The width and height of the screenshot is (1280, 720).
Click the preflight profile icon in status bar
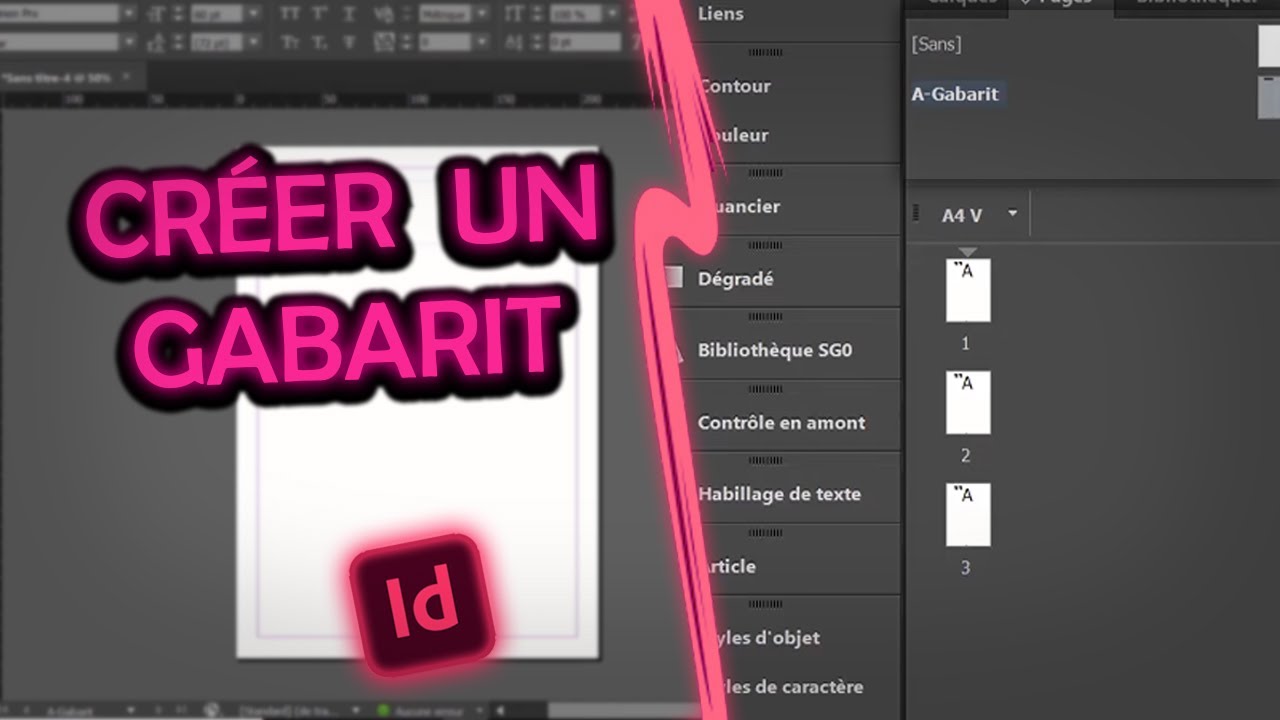pos(212,711)
